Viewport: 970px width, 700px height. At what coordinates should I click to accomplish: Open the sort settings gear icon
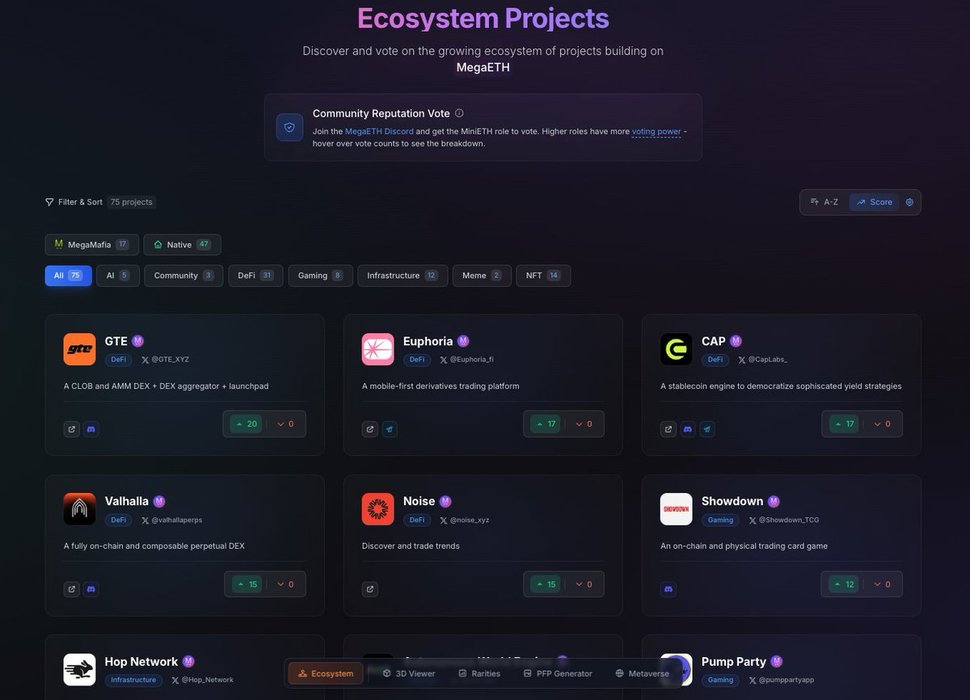[x=909, y=202]
